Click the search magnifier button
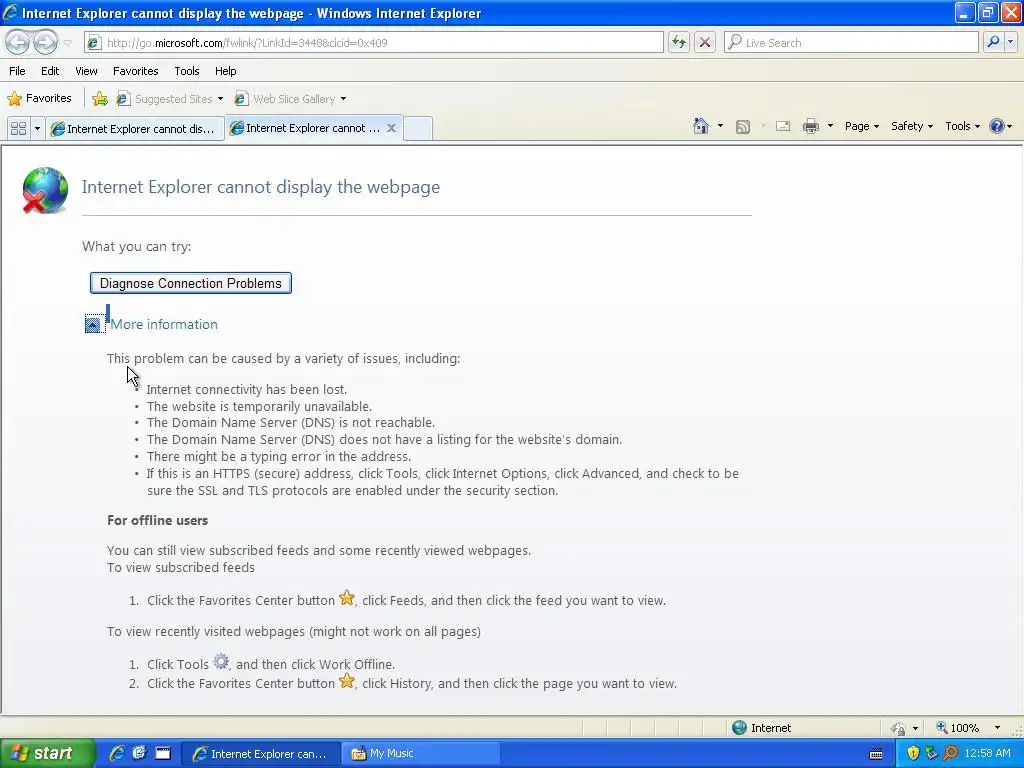The height and width of the screenshot is (768, 1024). [993, 42]
